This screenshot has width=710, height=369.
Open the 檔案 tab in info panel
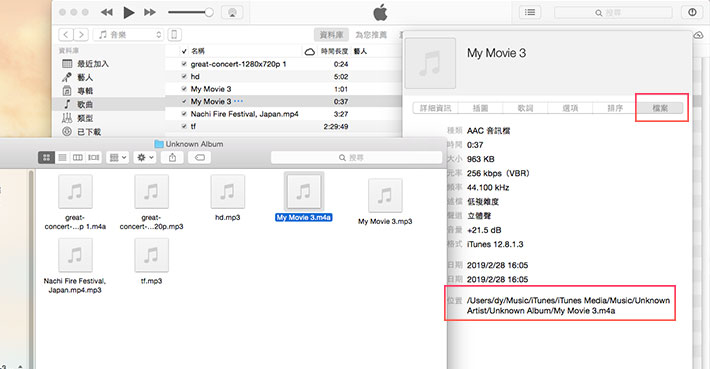click(x=660, y=108)
